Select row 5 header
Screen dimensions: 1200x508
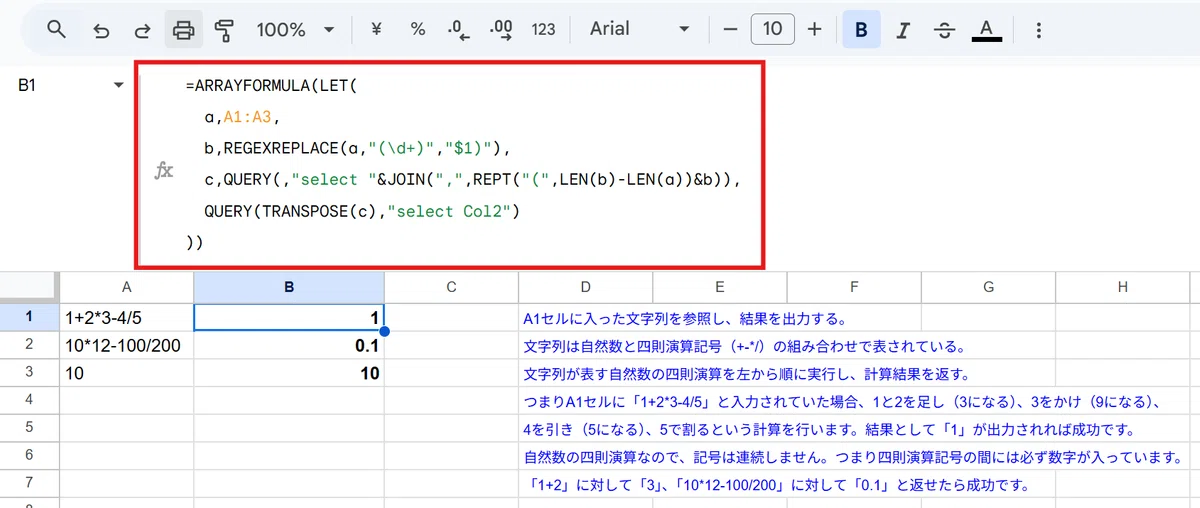pyautogui.click(x=30, y=429)
